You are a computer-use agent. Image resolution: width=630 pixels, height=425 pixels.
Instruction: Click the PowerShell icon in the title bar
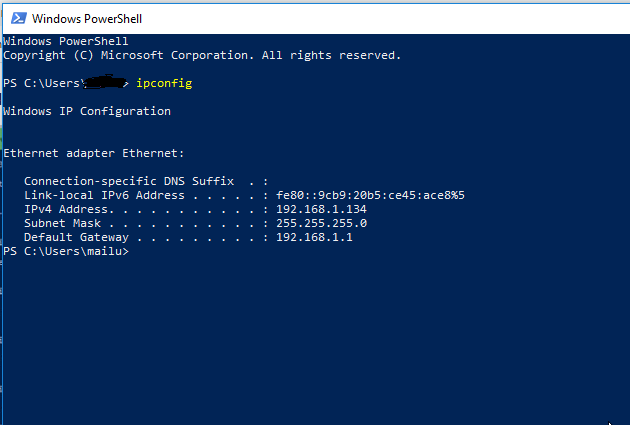[x=17, y=18]
